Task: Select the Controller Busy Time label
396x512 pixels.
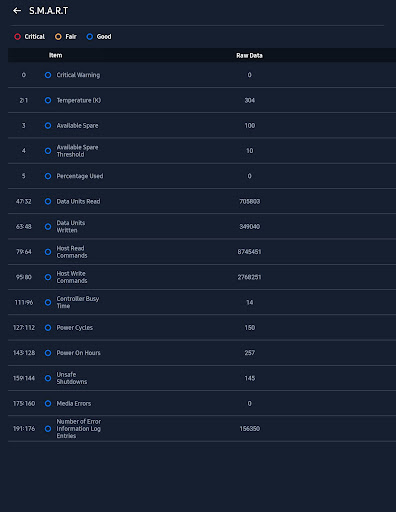Action: pos(78,302)
